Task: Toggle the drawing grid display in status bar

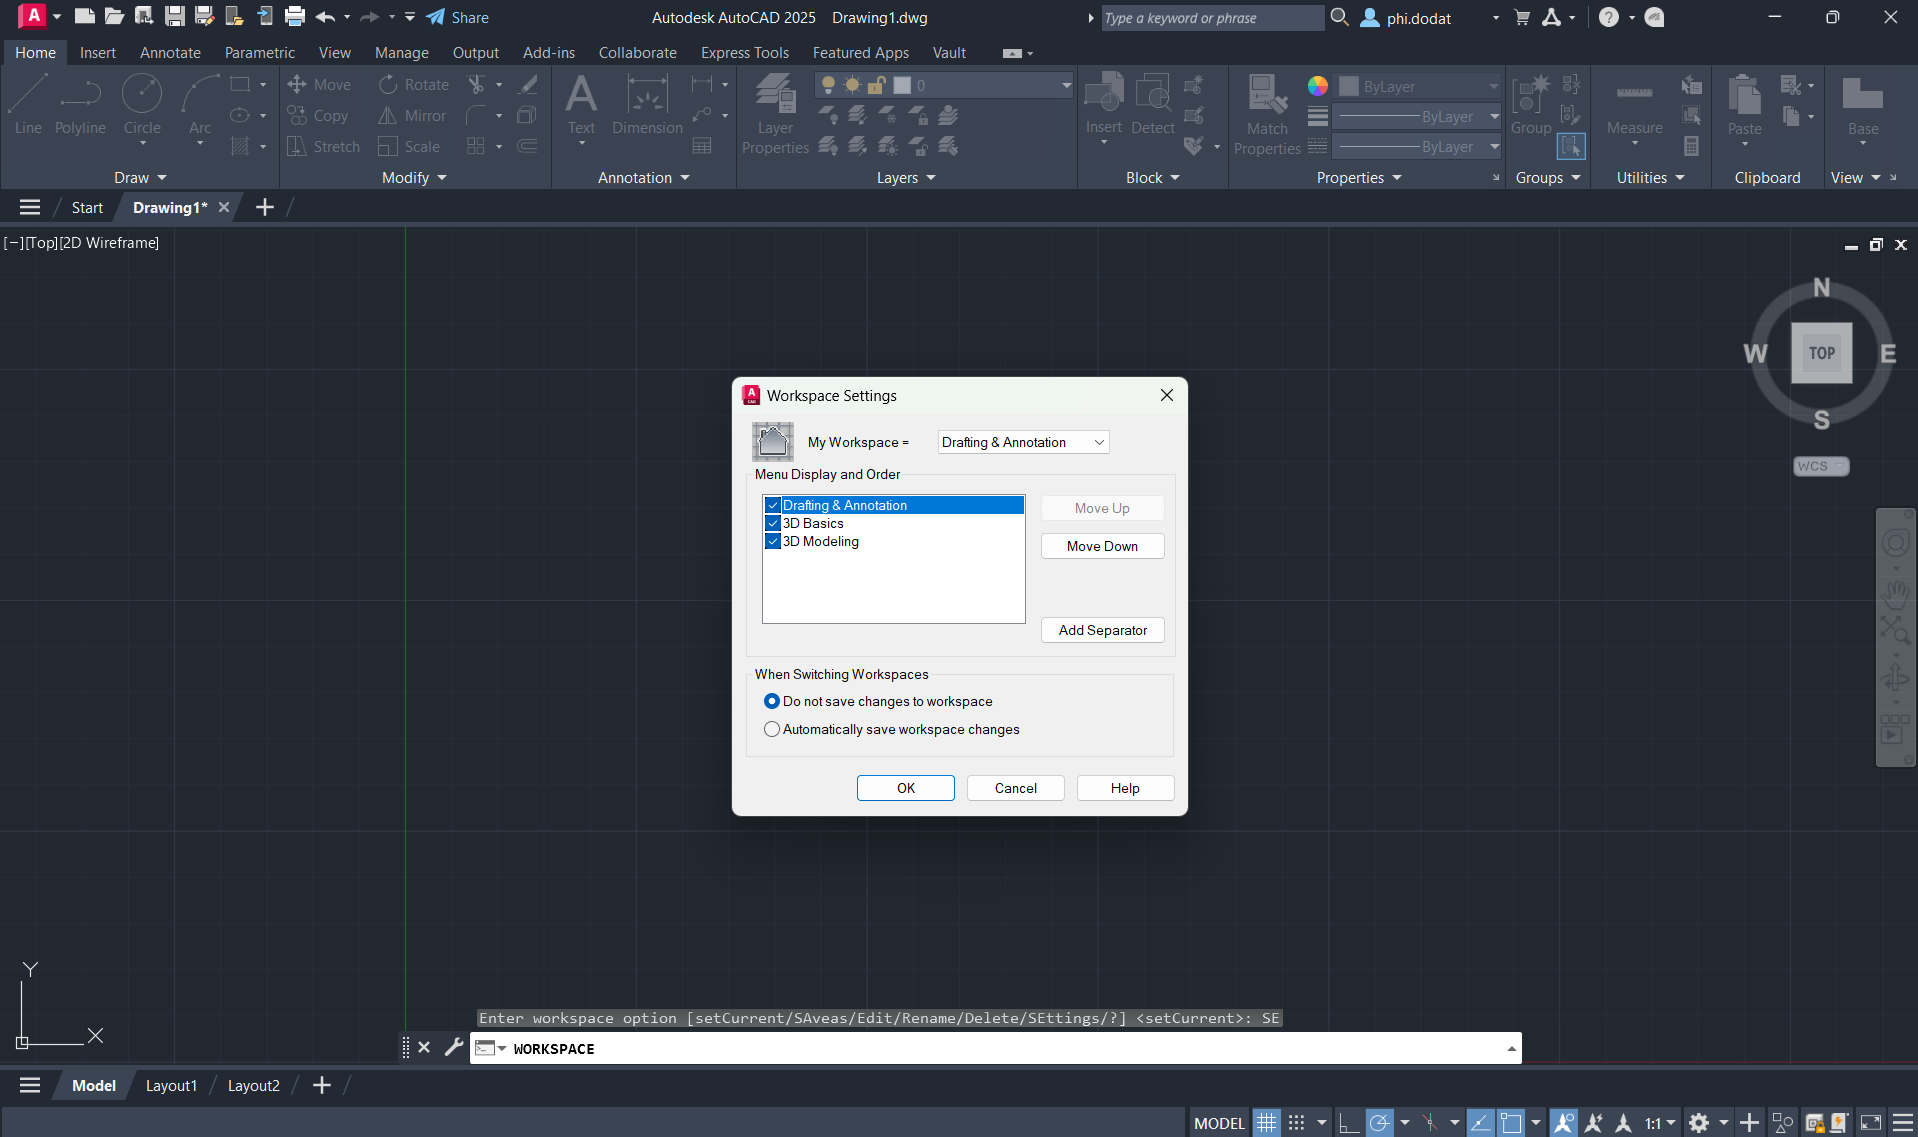Action: tap(1266, 1123)
